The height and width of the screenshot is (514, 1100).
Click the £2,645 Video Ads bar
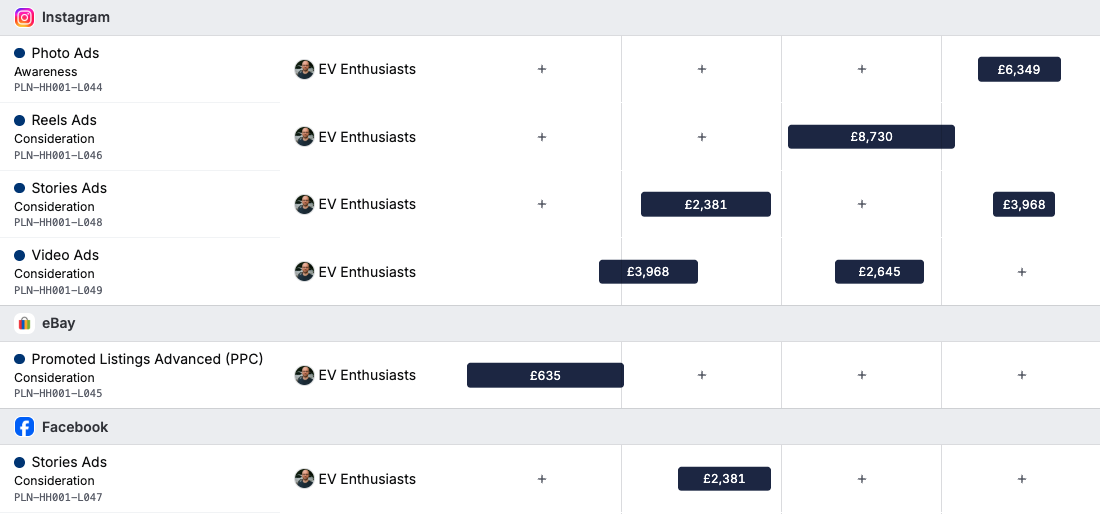879,272
